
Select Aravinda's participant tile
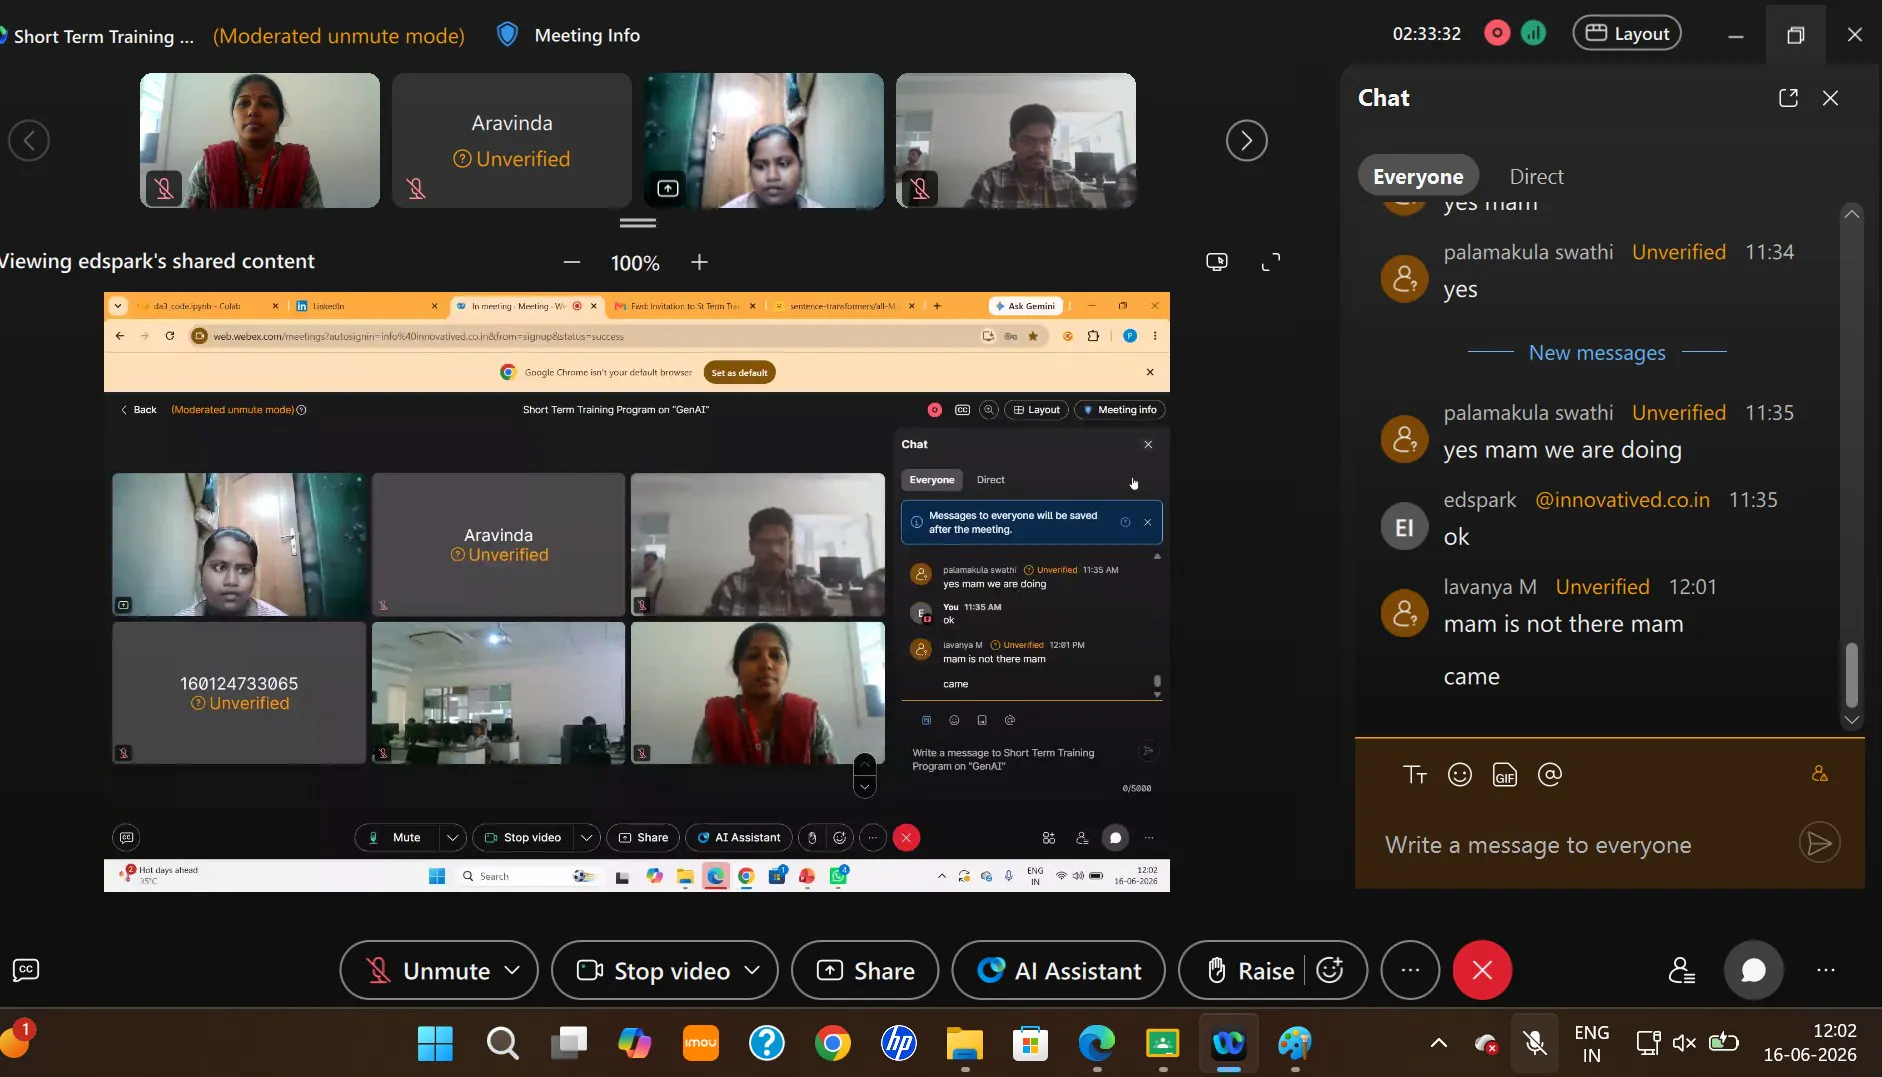click(x=512, y=140)
